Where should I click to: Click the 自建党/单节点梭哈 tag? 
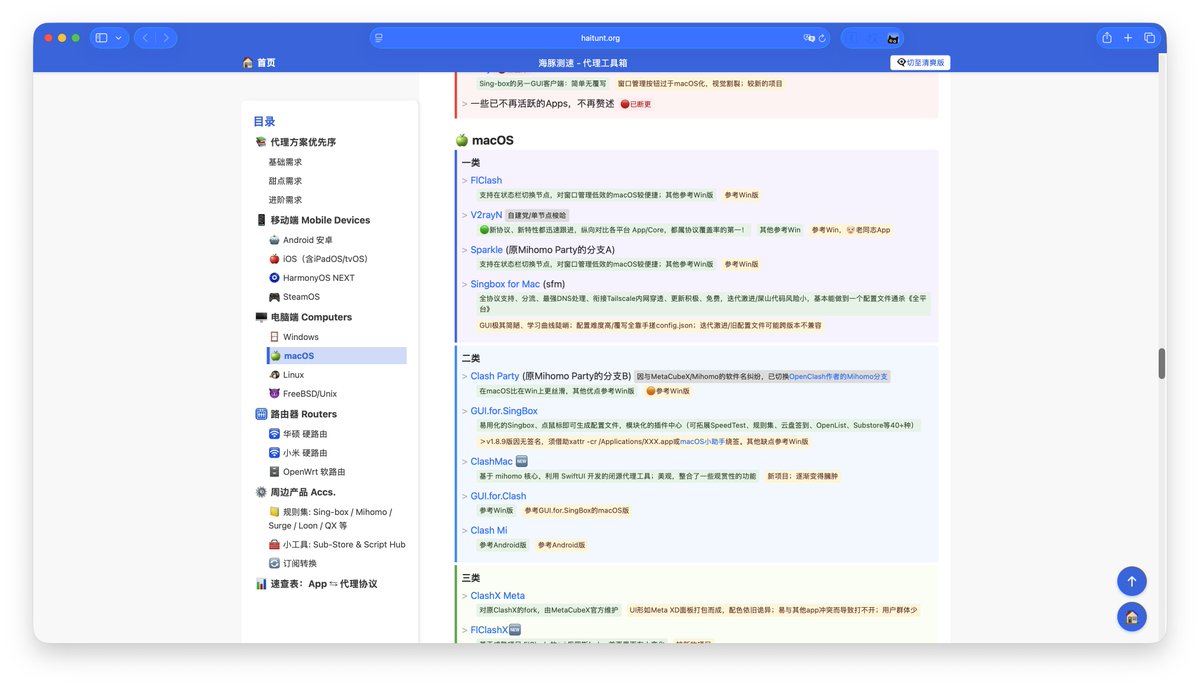tap(536, 215)
